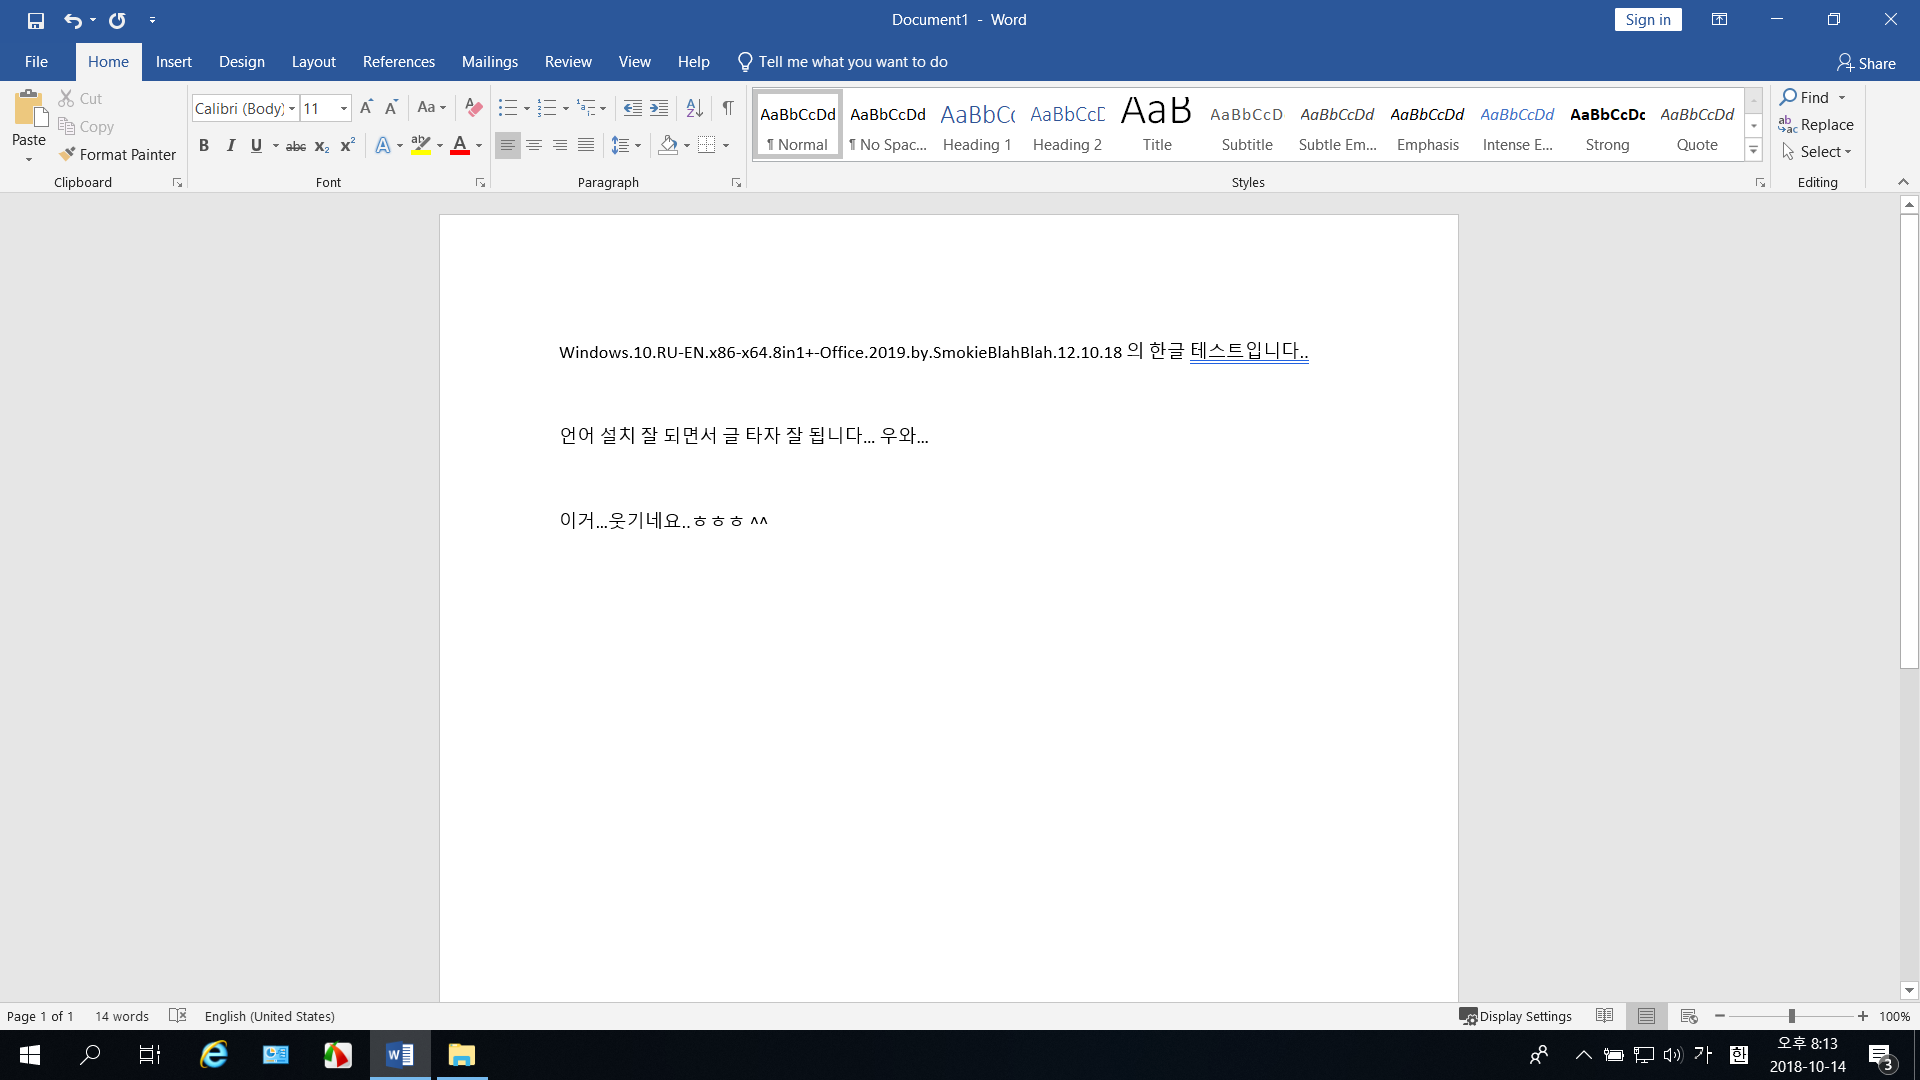Open the Ribbon Display Options icon
Viewport: 1920px width, 1080px height.
point(1719,20)
